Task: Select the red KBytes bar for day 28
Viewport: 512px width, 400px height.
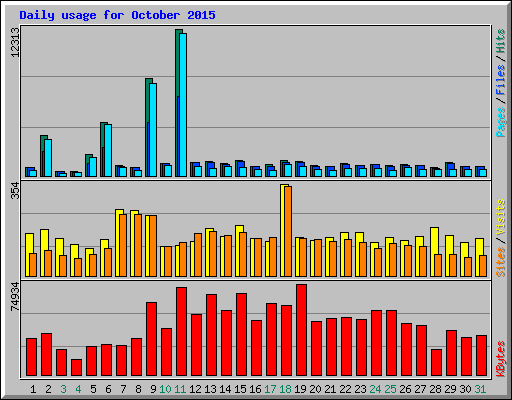Action: pos(436,362)
